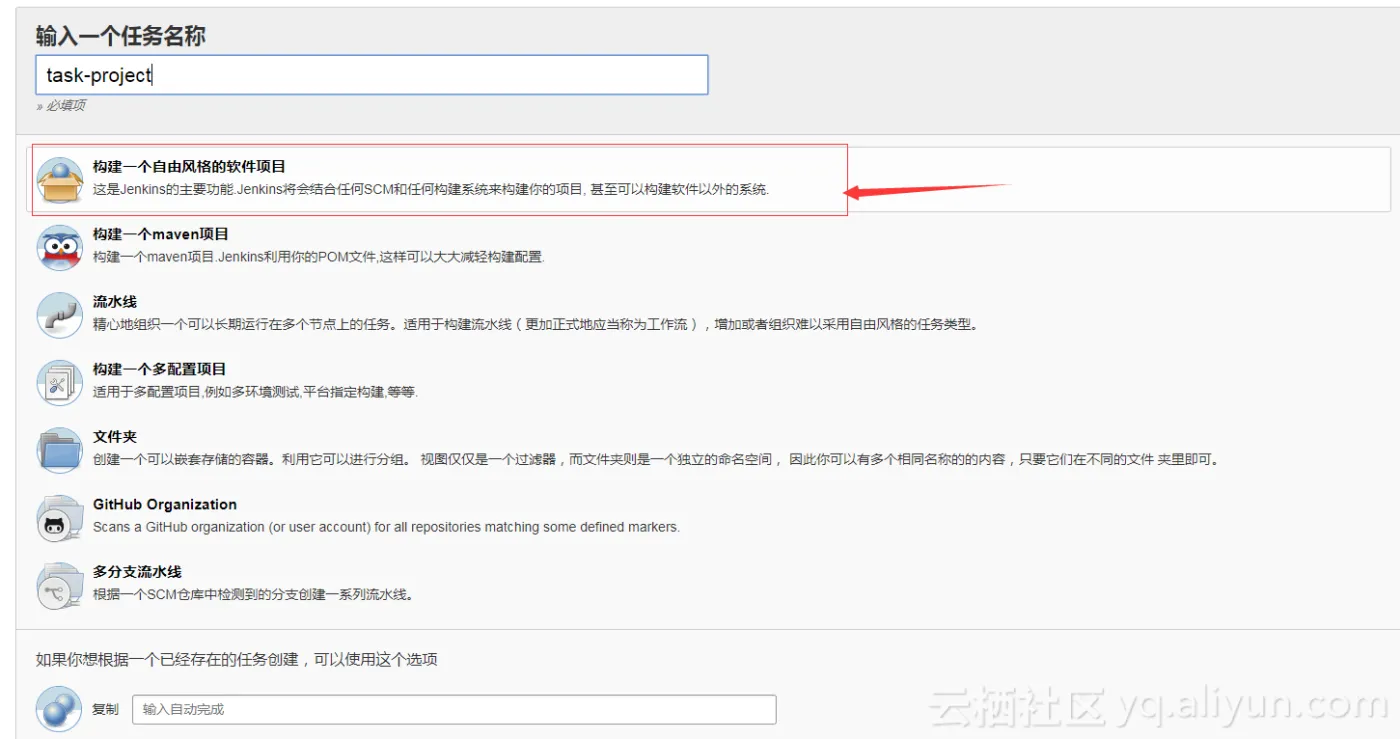Click the freestyle project Jenkins description text
This screenshot has height=739, width=1400.
(x=431, y=189)
